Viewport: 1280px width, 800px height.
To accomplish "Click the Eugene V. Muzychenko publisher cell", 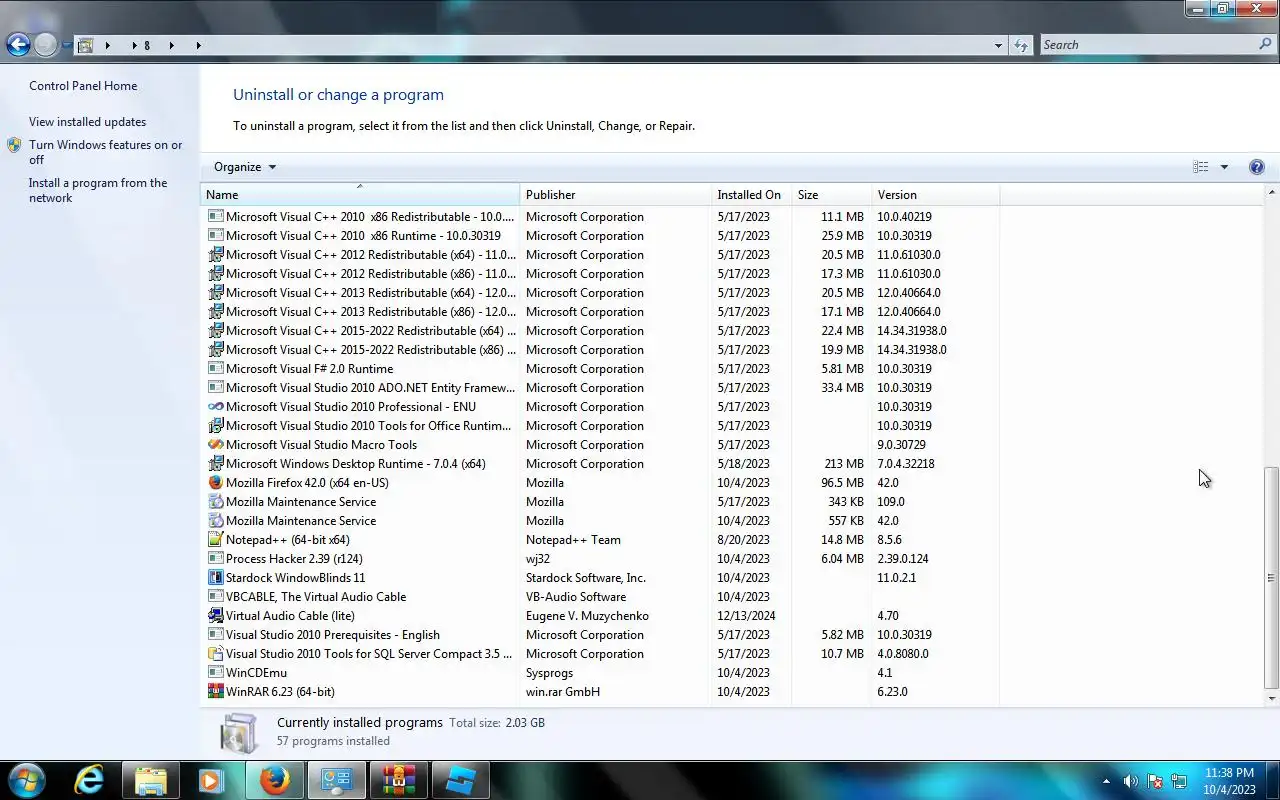I will click(587, 616).
